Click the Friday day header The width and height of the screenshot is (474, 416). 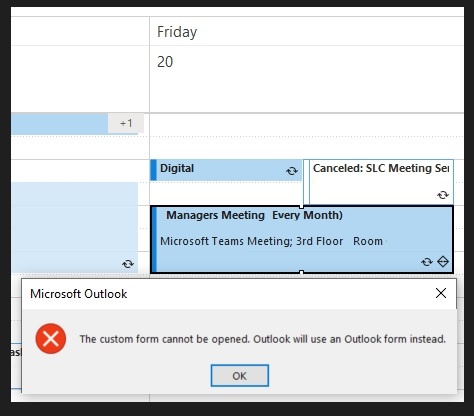click(x=177, y=32)
